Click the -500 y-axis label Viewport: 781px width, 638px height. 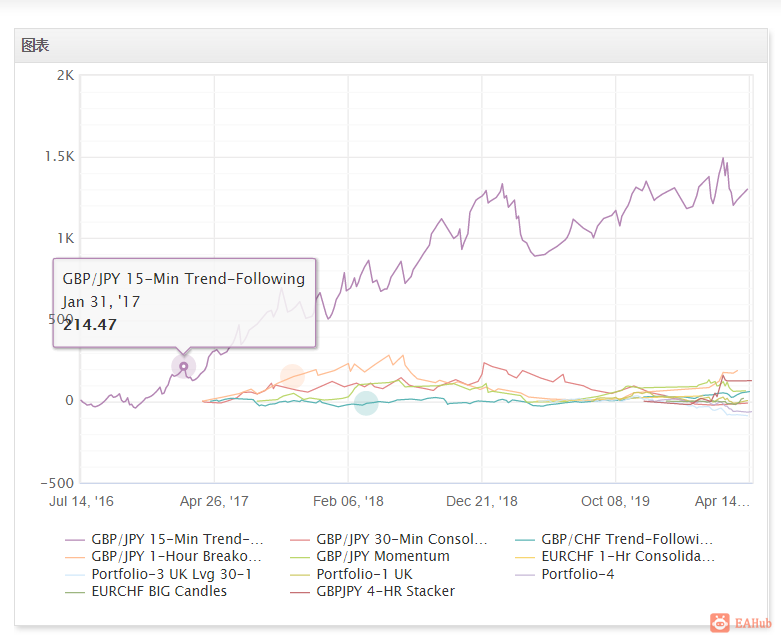(57, 483)
